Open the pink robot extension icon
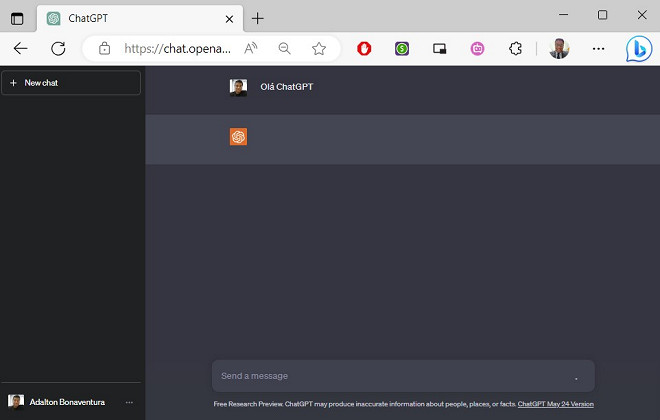This screenshot has height=420, width=660. point(477,48)
